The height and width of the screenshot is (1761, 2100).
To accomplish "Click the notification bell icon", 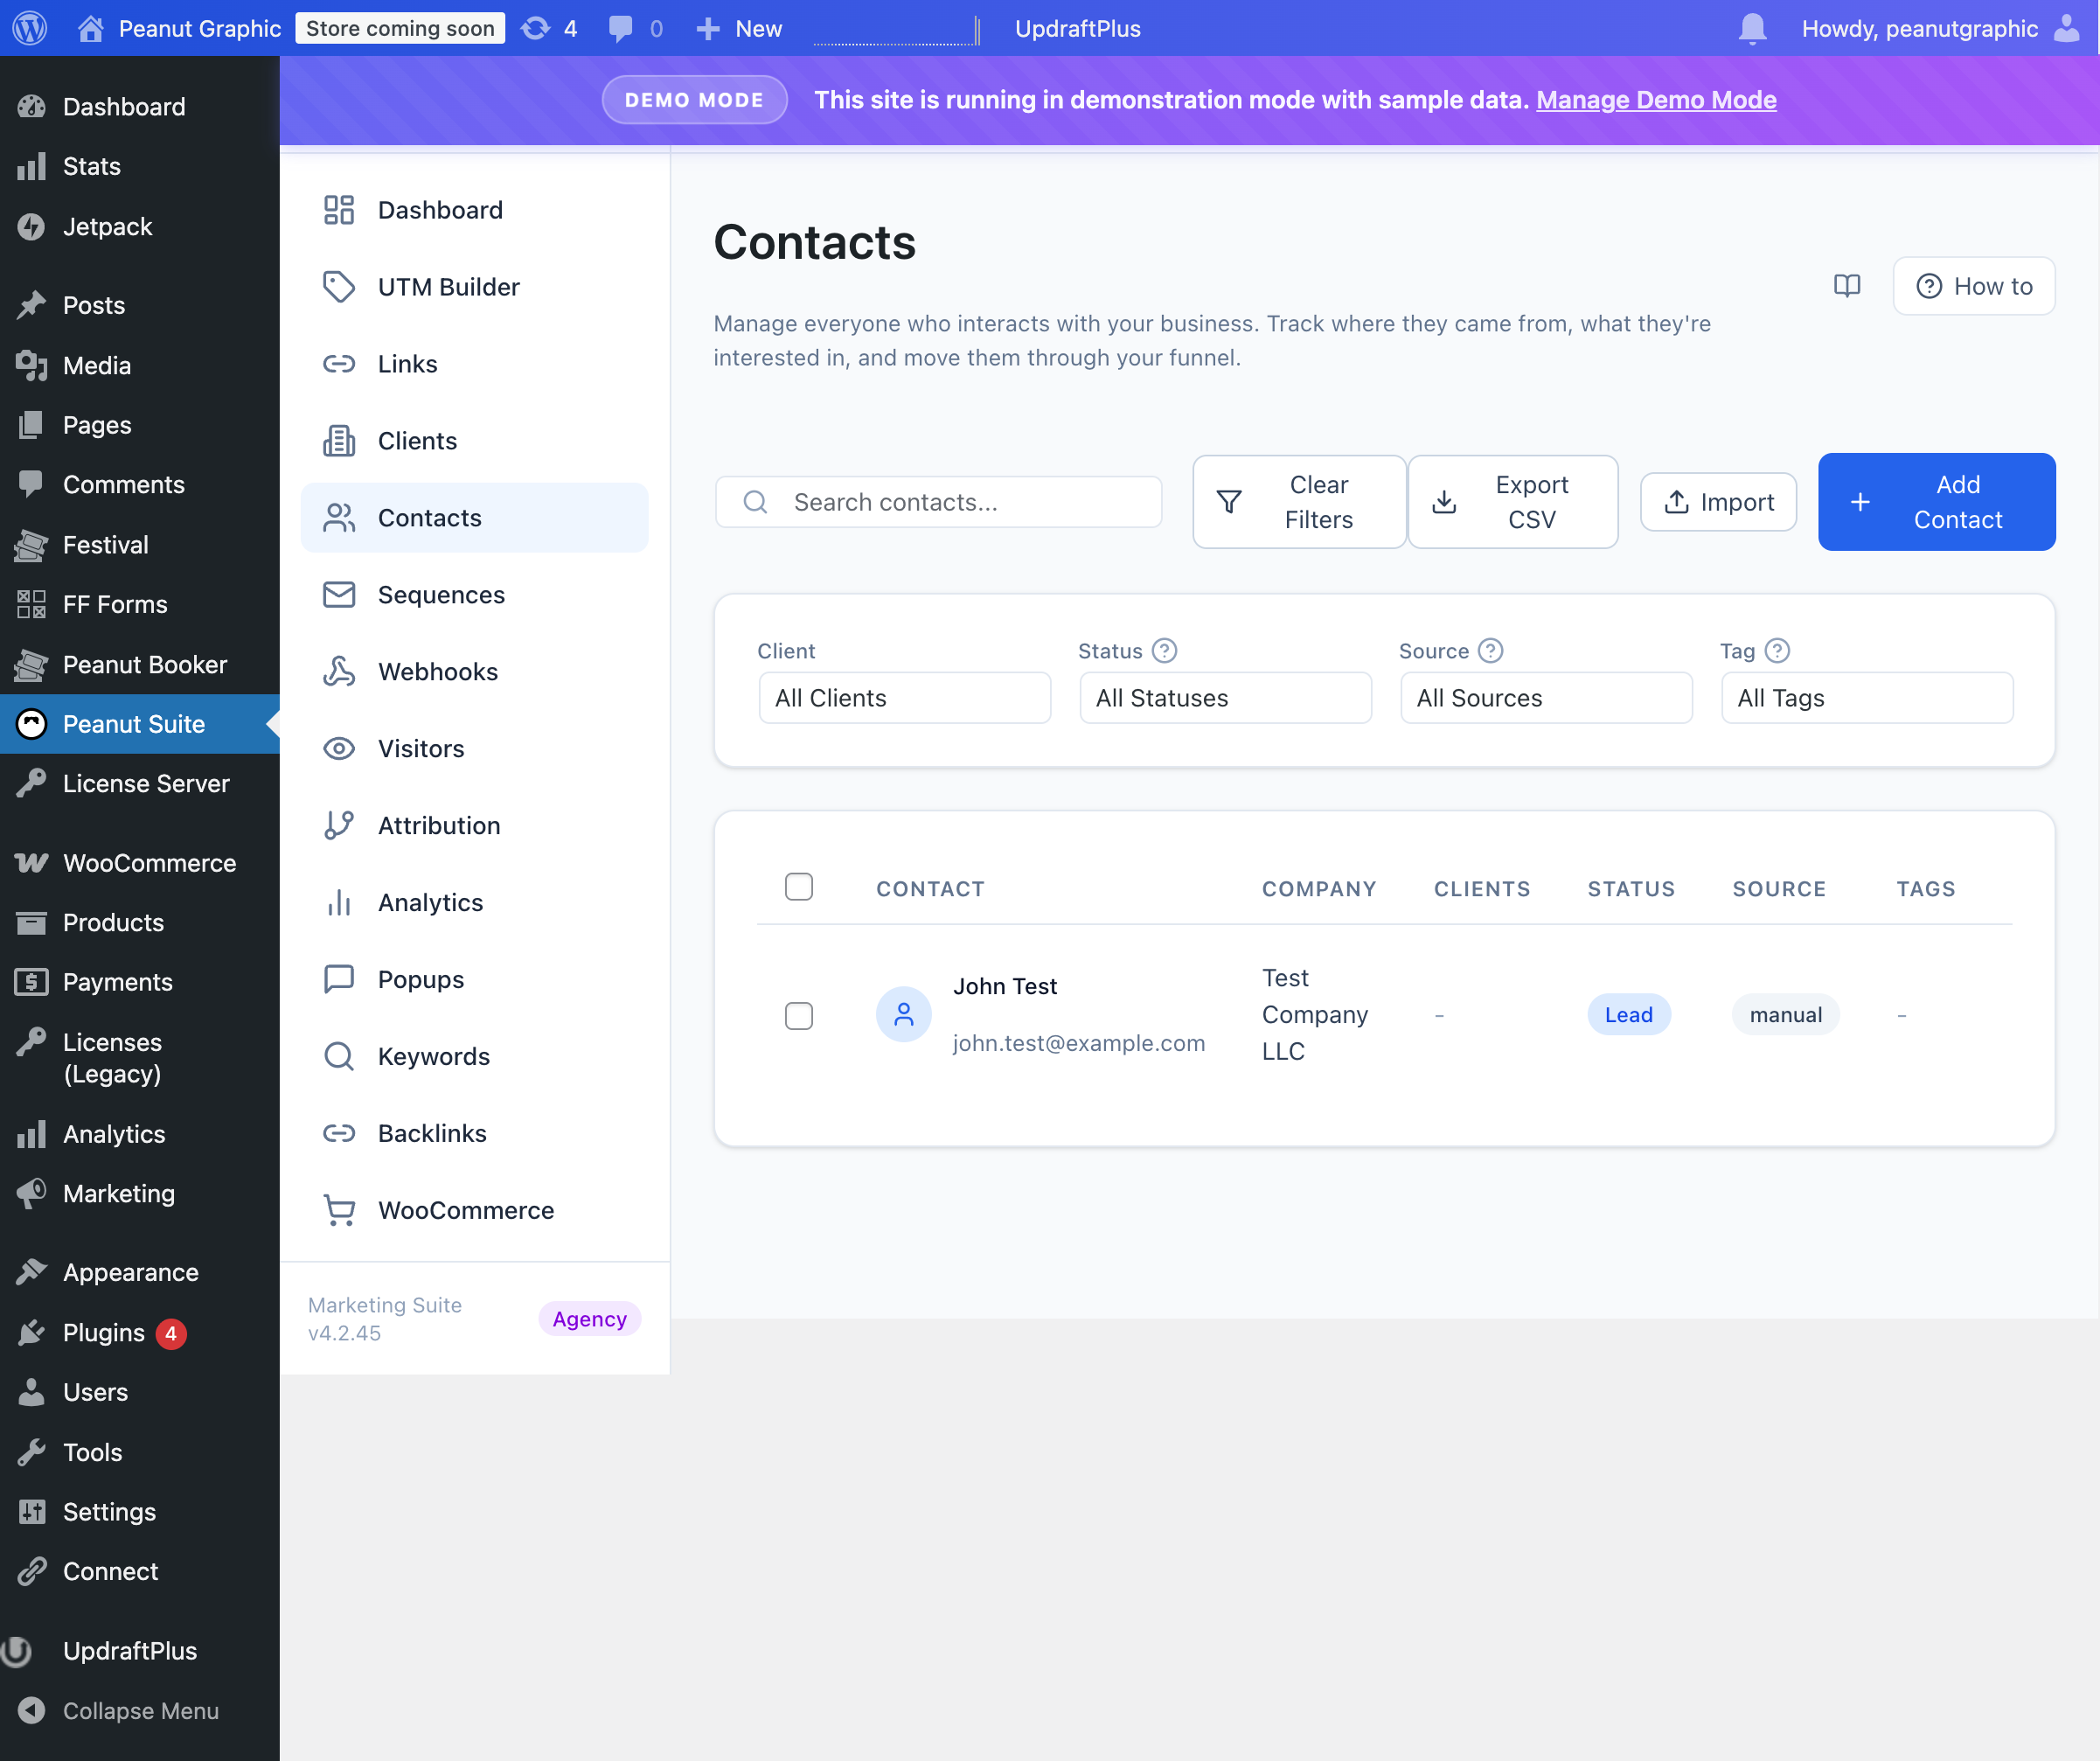I will click(1752, 28).
